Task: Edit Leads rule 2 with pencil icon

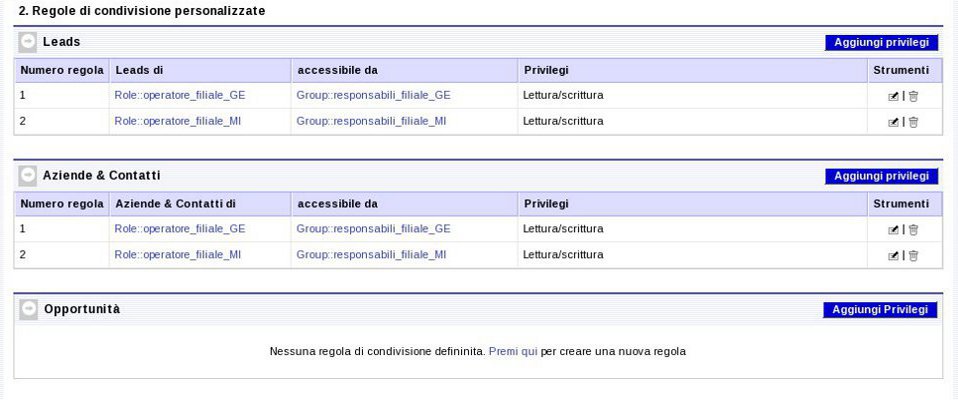Action: [893, 122]
